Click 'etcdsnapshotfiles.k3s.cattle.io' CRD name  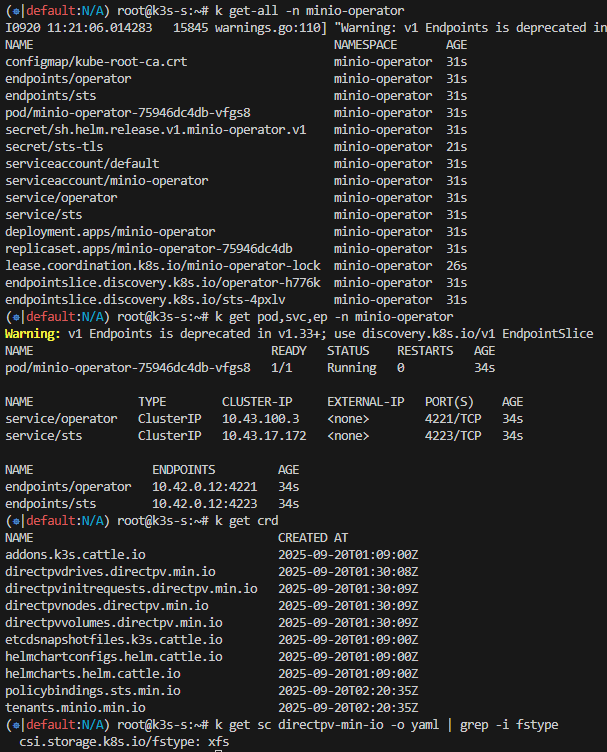(114, 640)
